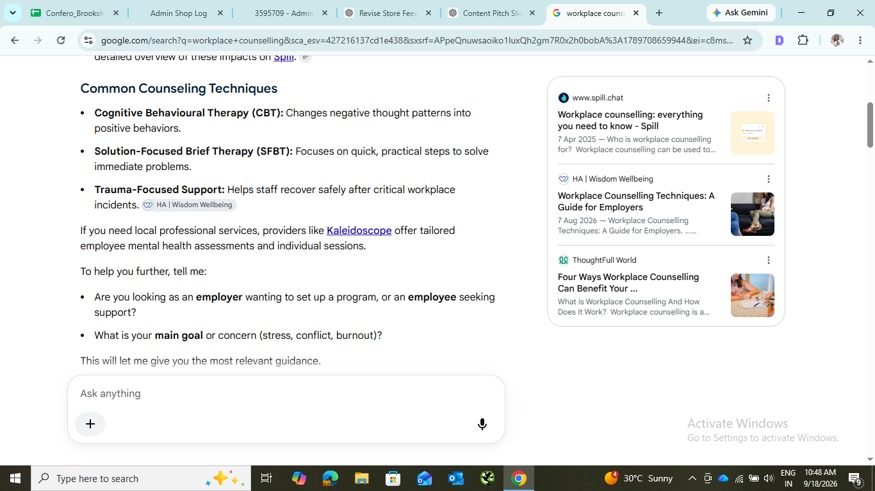Open the Spill link in the overview
The width and height of the screenshot is (875, 491).
(x=283, y=57)
